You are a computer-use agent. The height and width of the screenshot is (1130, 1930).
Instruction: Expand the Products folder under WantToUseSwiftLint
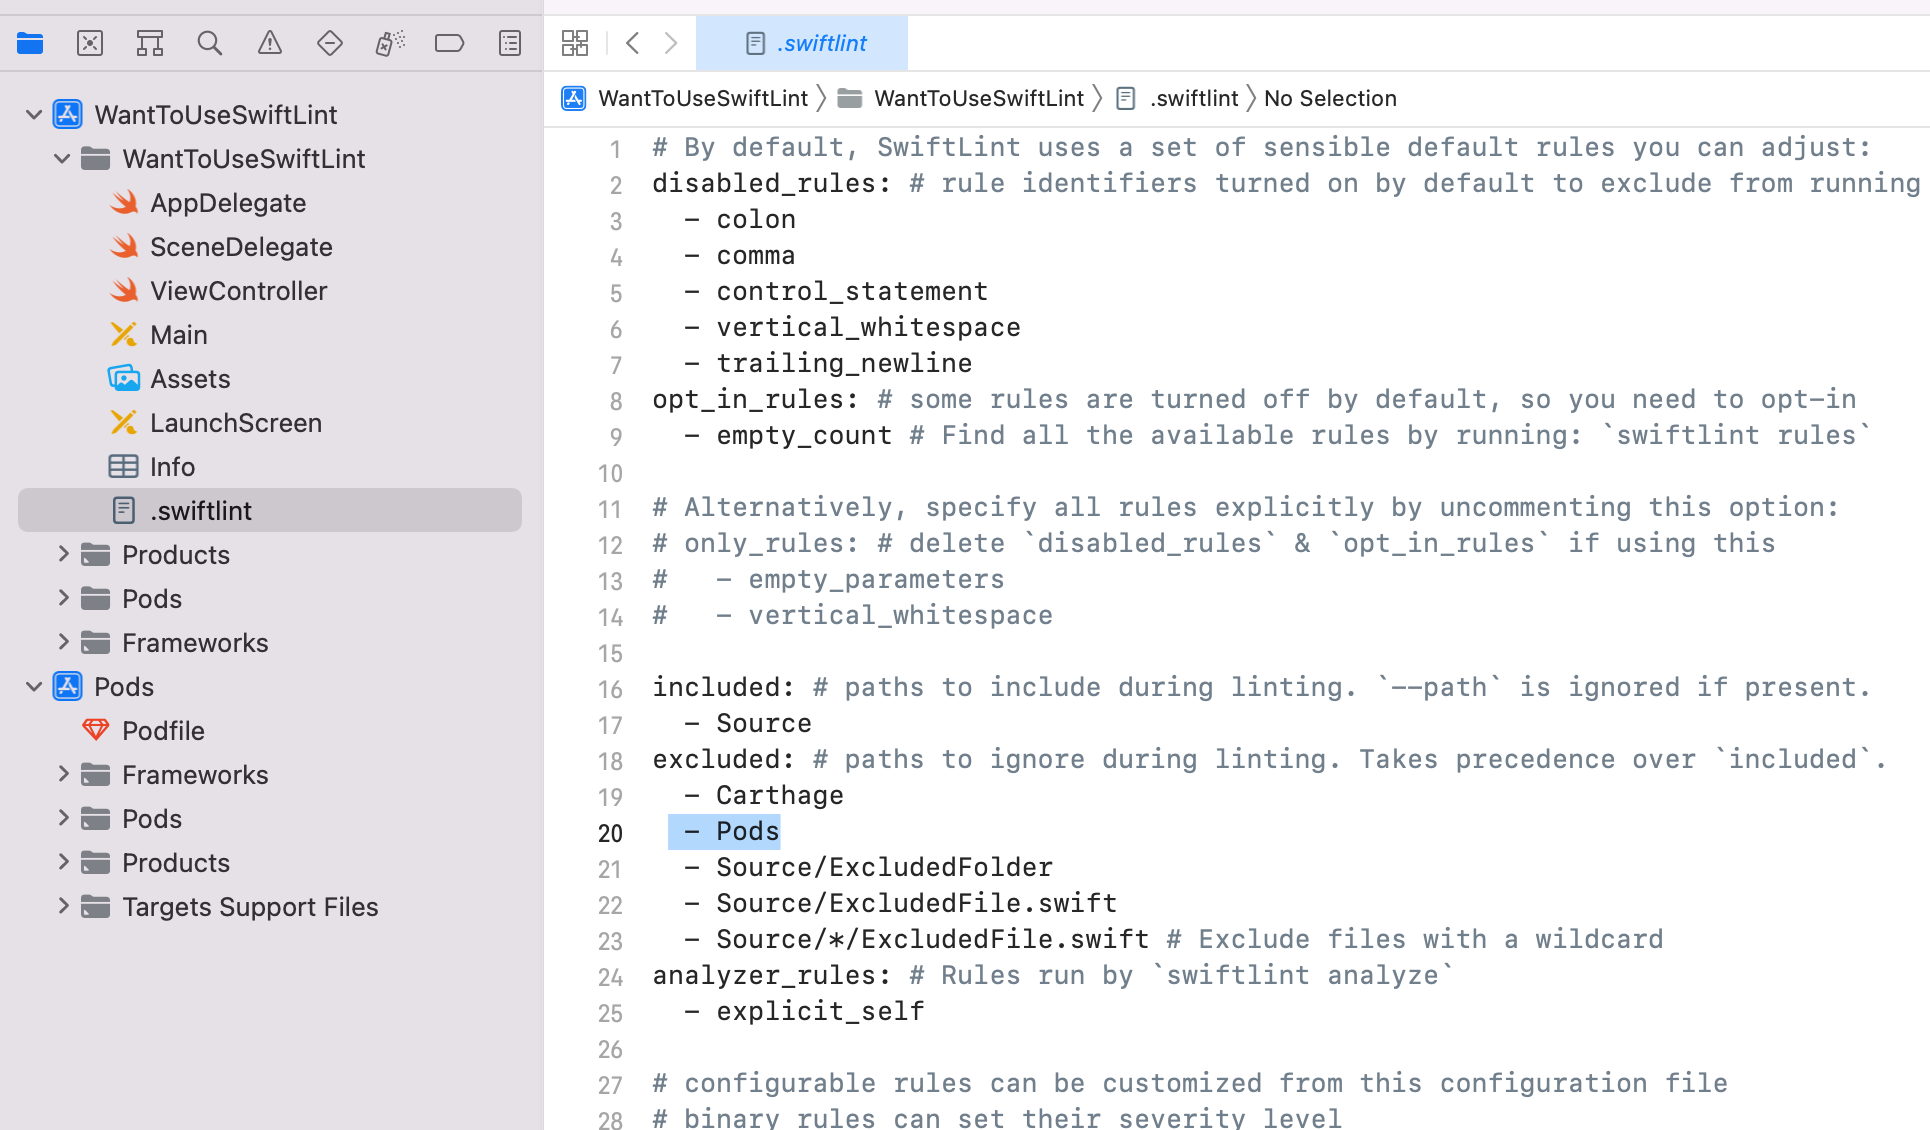pyautogui.click(x=63, y=554)
